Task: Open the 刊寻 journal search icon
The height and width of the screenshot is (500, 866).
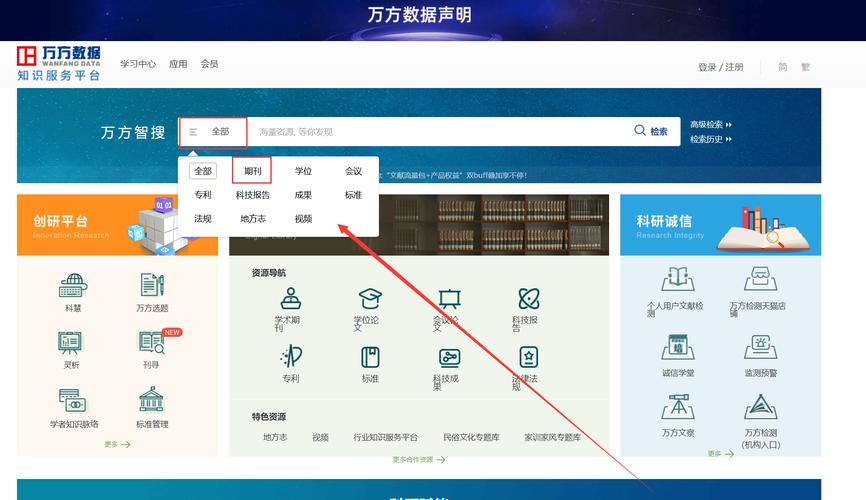Action: click(152, 343)
